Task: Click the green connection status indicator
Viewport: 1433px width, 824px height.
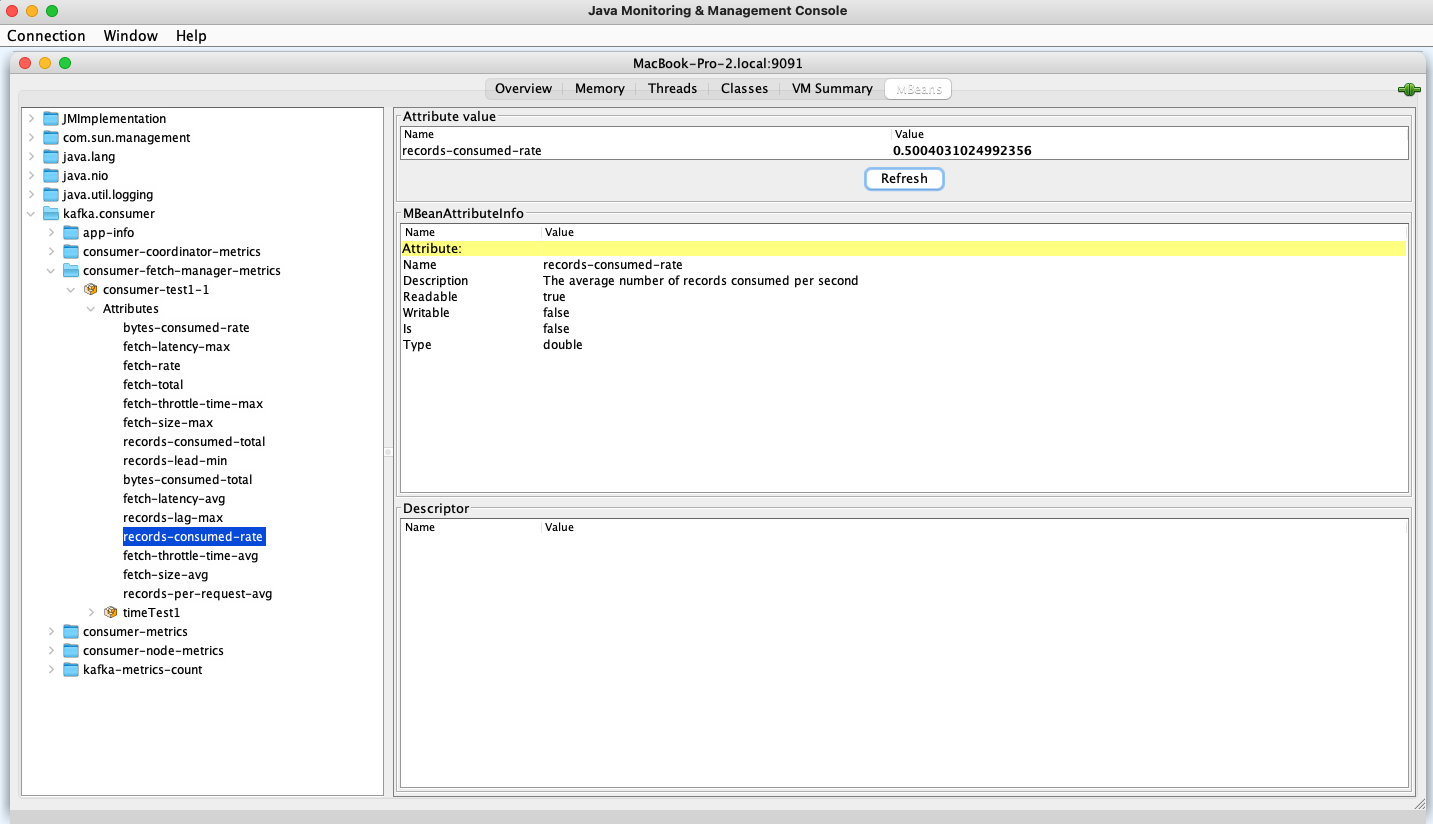Action: point(1409,89)
